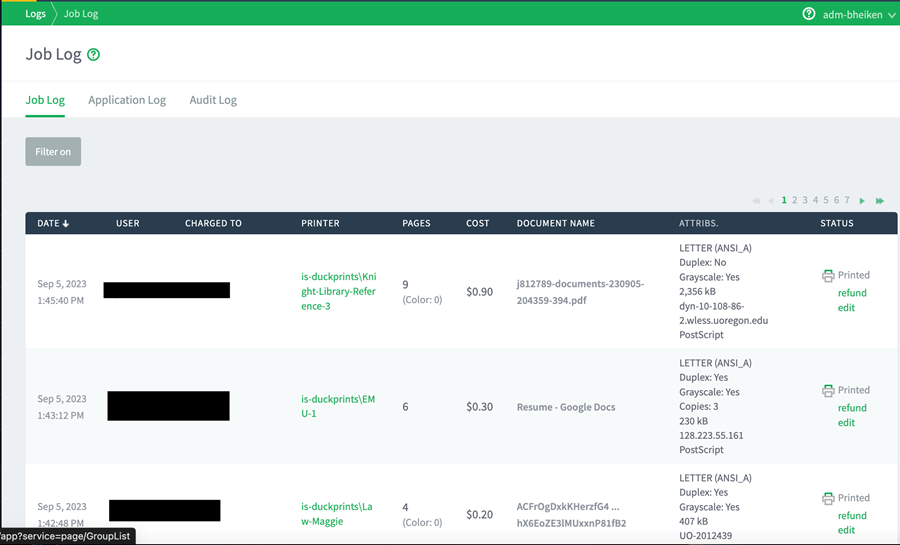Go to page 5 of results
The image size is (900, 545).
point(826,200)
